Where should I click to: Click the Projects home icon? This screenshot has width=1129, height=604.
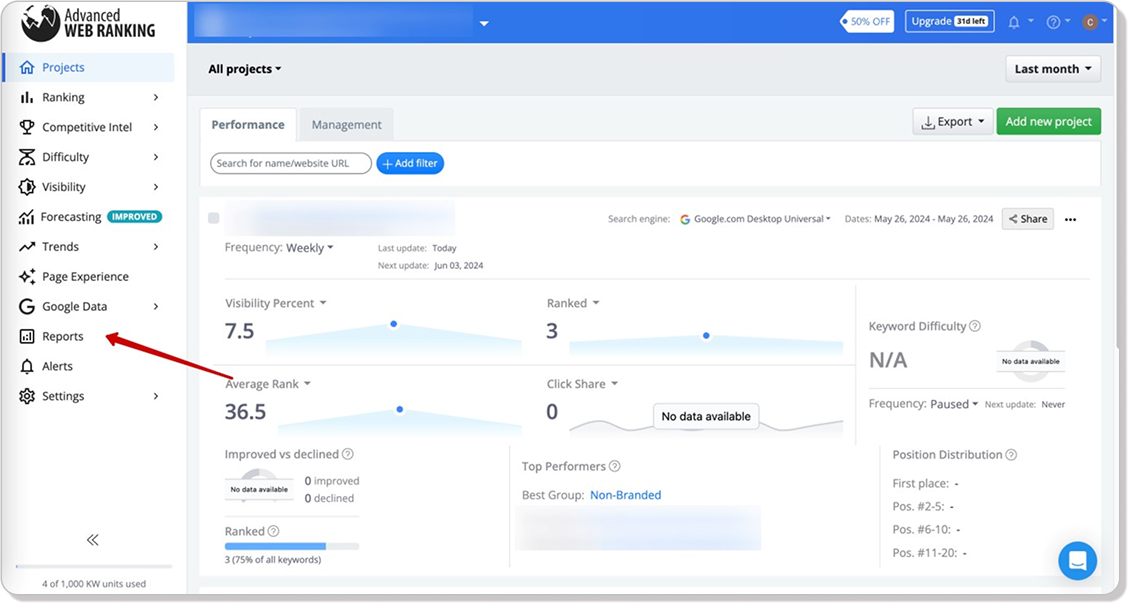(27, 67)
